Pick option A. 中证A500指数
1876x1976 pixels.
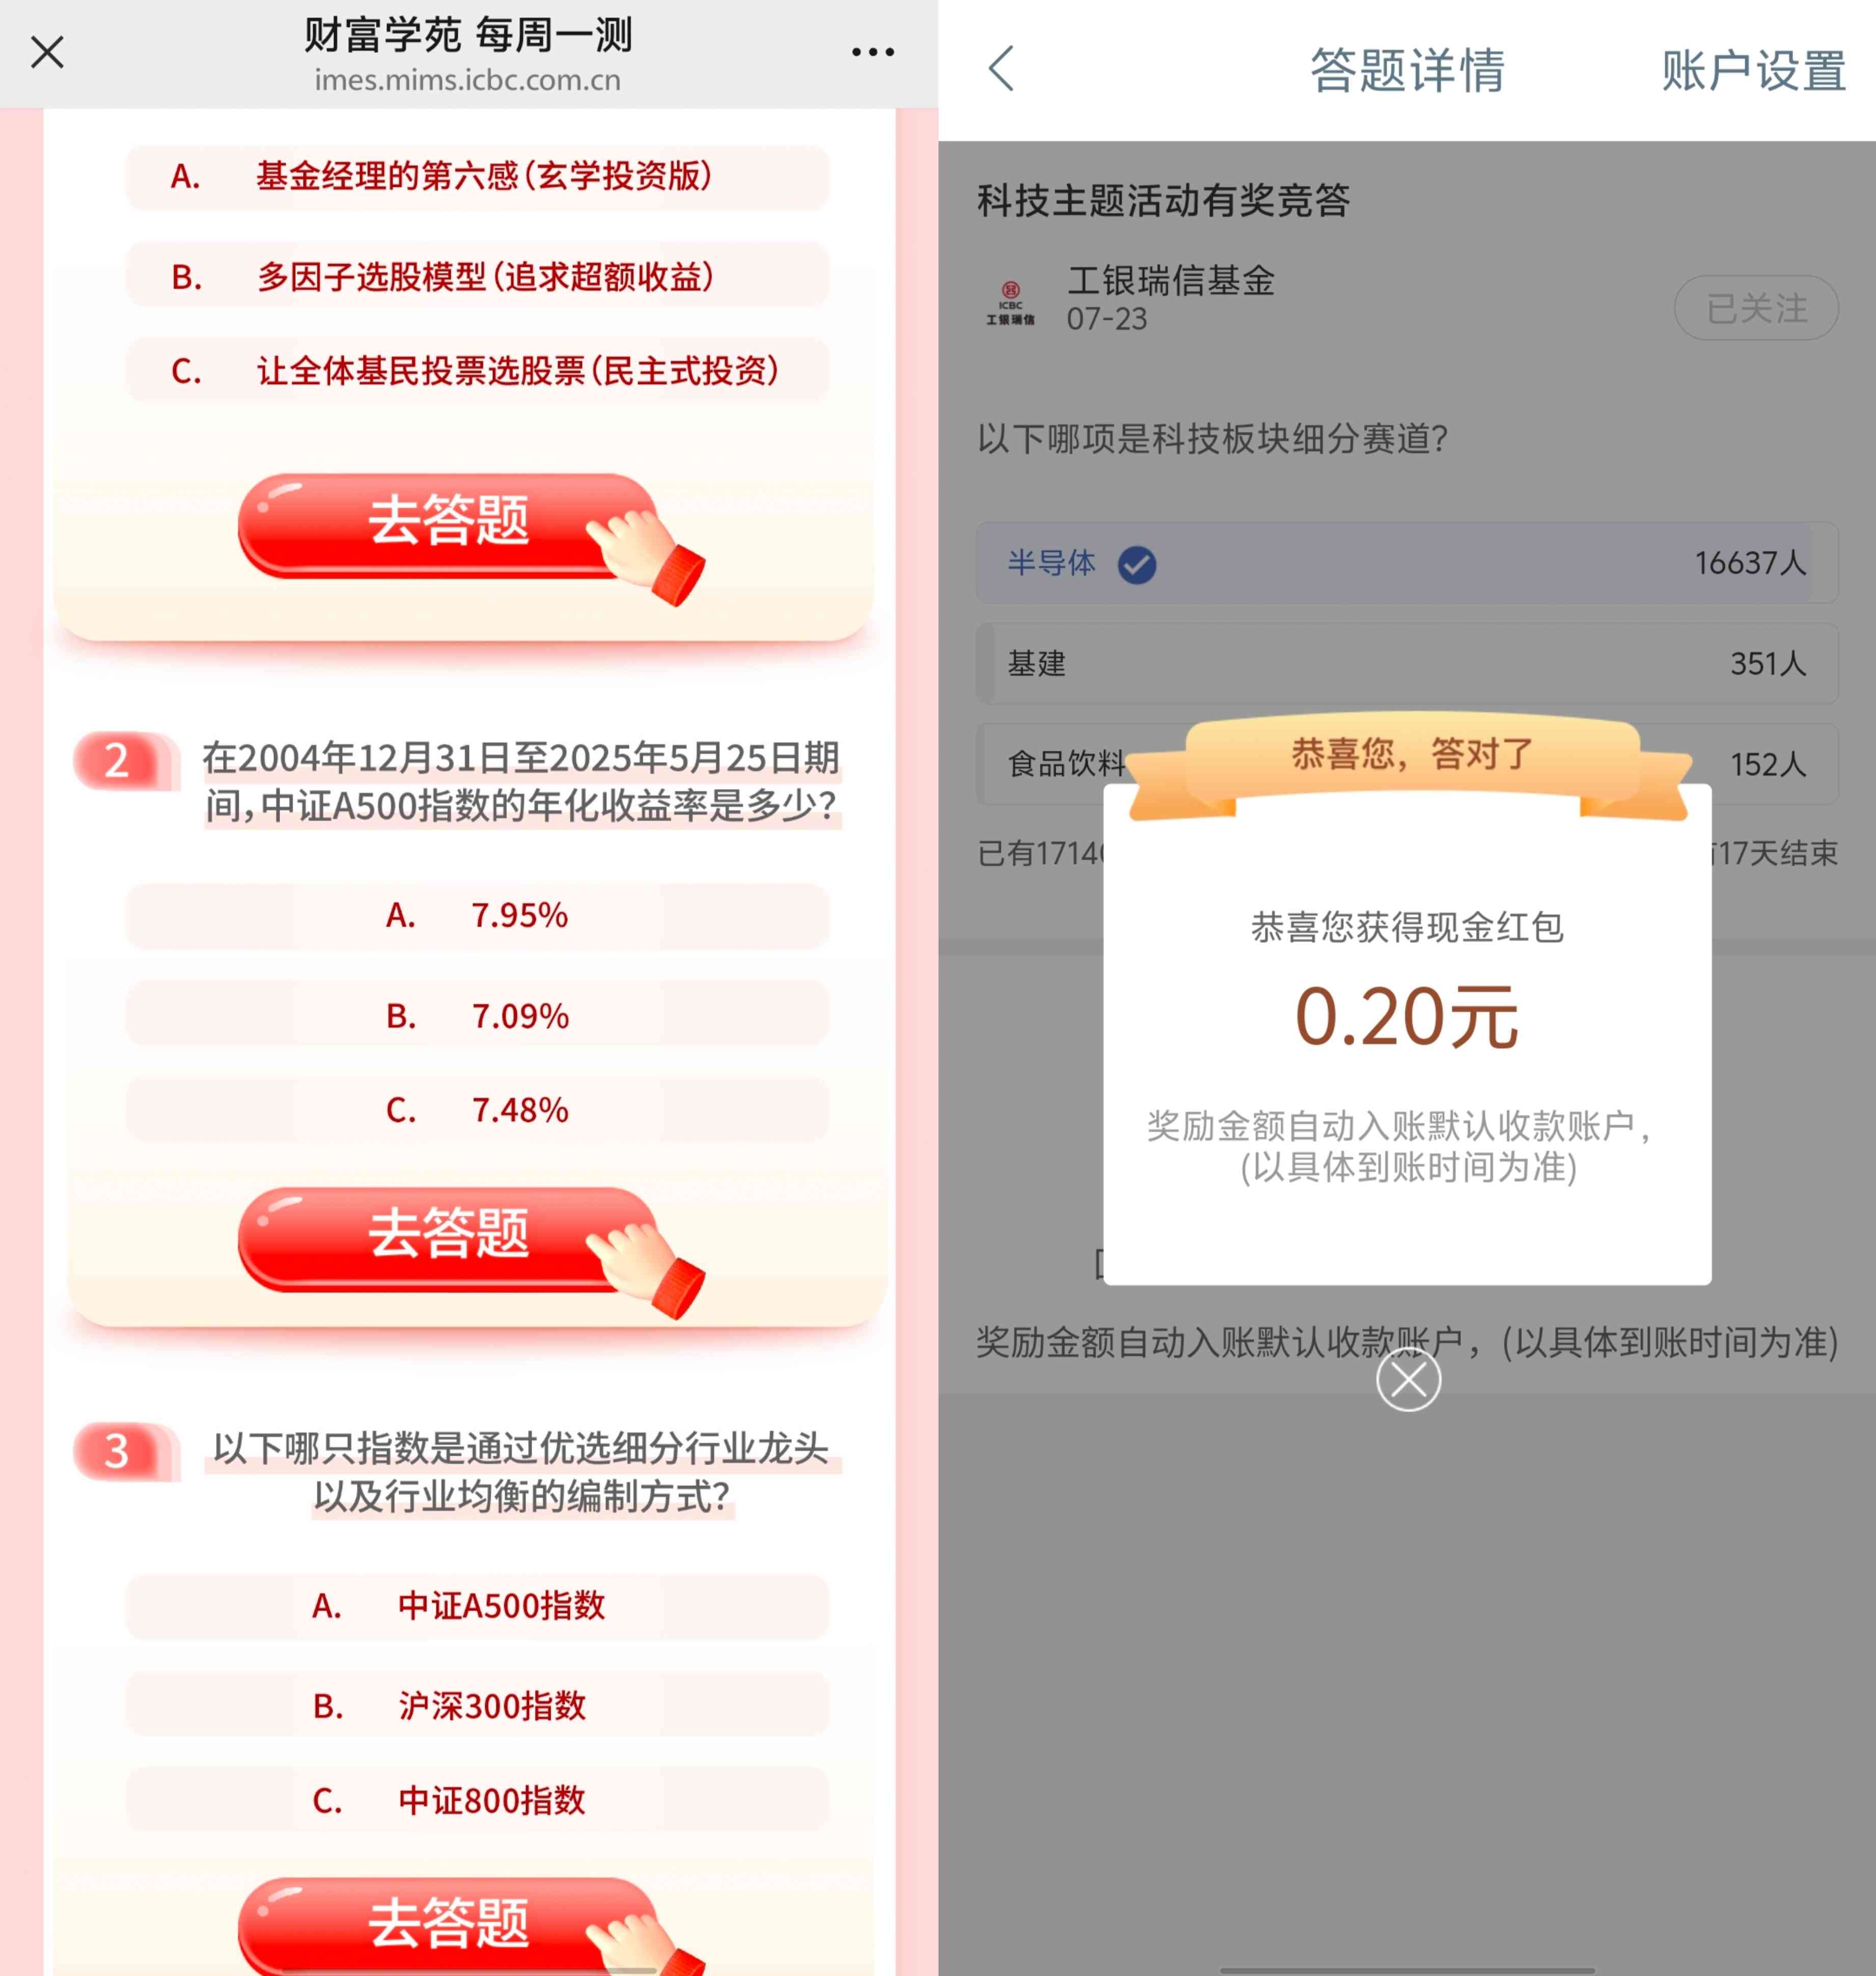point(477,1606)
